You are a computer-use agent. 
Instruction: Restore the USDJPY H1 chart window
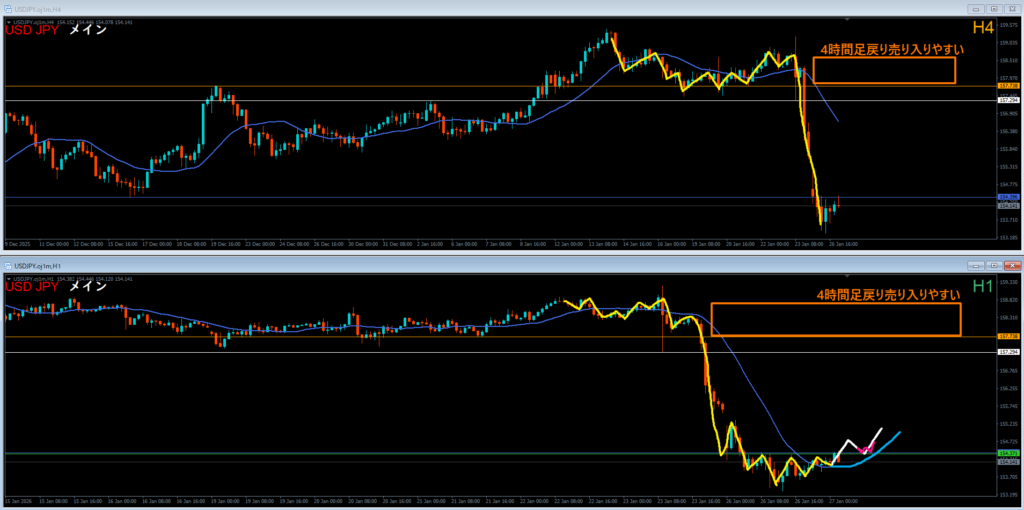pyautogui.click(x=994, y=266)
